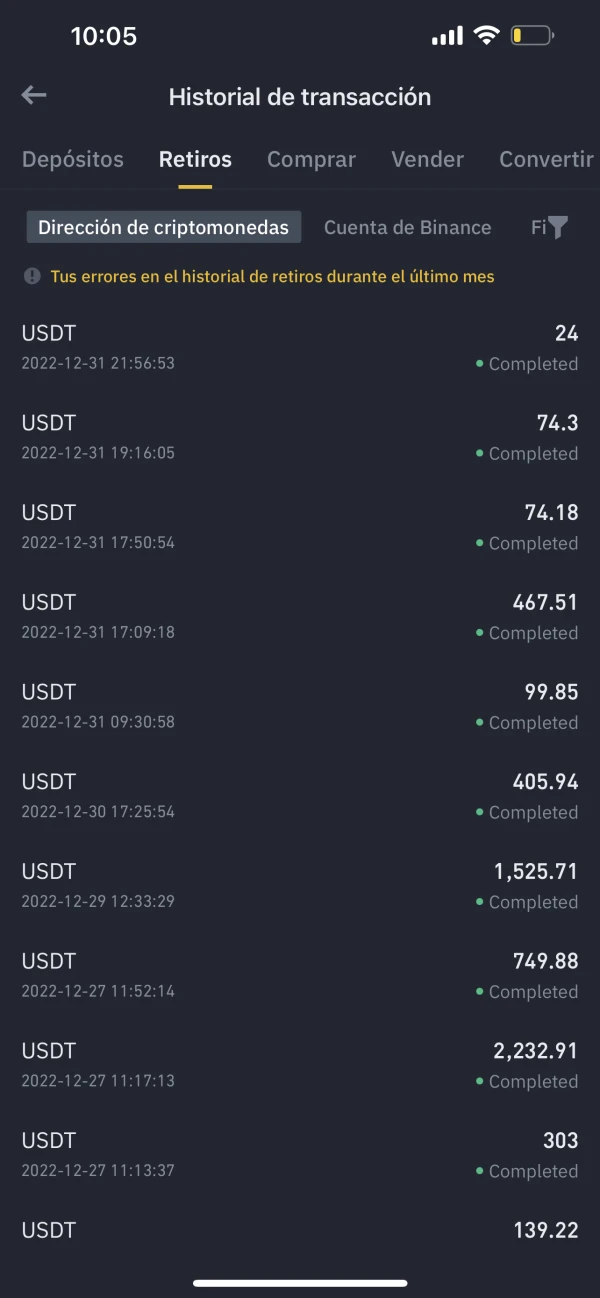Tap the battery indicator icon

[532, 36]
